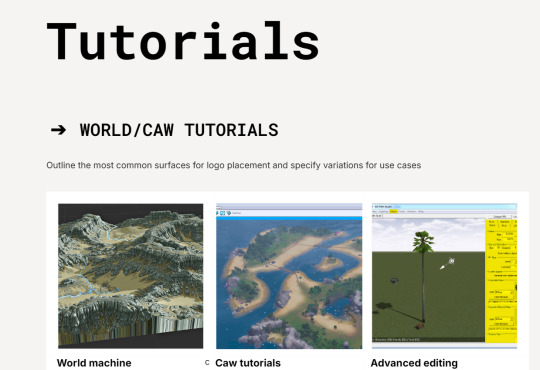The width and height of the screenshot is (540, 370).
Task: Click the 'Caw tutorials' card title
Action: click(248, 363)
